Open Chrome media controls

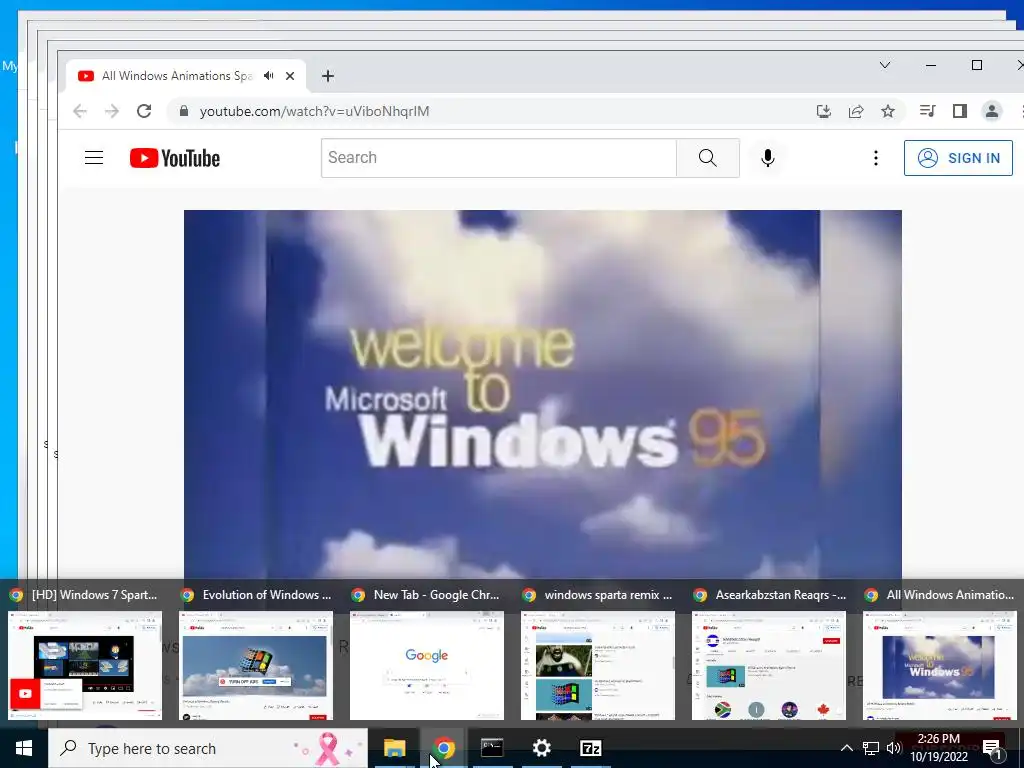pos(927,111)
